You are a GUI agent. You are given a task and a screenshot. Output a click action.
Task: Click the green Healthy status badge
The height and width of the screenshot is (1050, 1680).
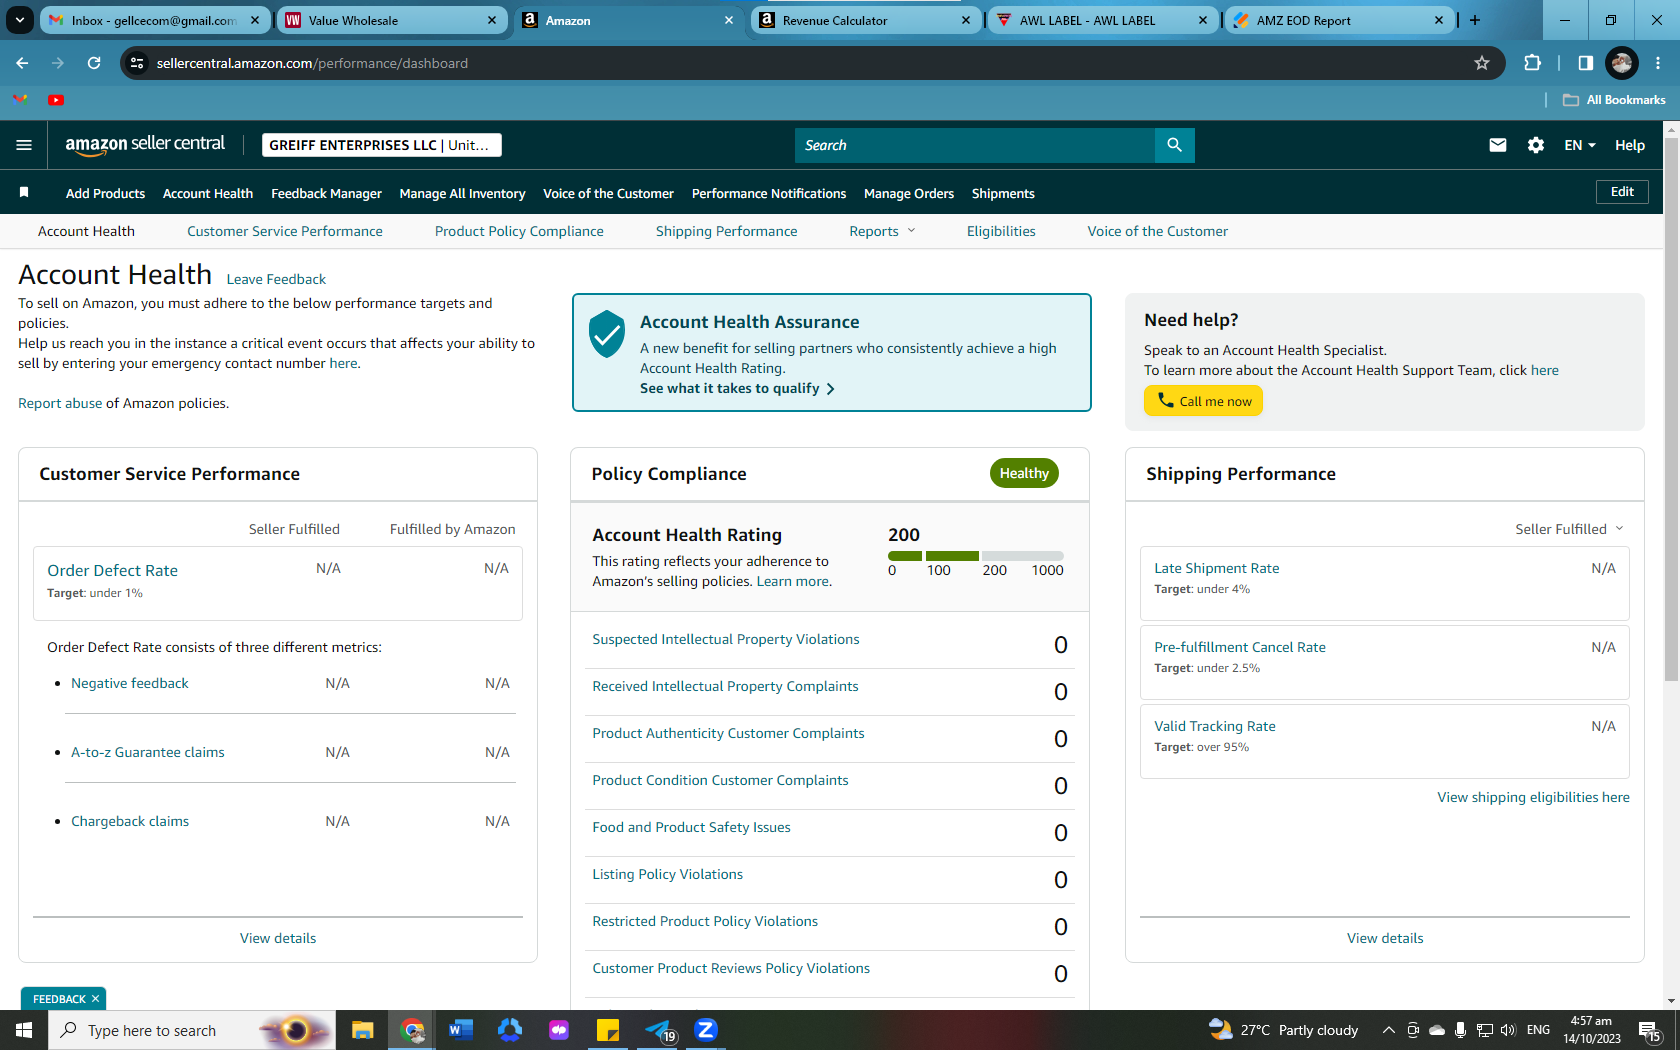(1024, 473)
